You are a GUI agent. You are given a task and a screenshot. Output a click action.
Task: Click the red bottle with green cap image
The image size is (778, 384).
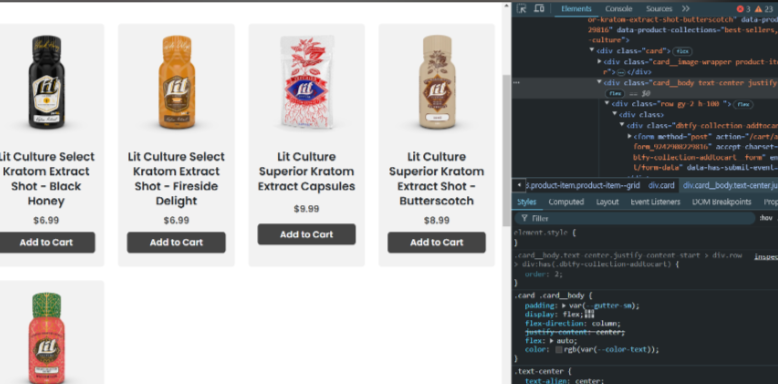[46, 338]
